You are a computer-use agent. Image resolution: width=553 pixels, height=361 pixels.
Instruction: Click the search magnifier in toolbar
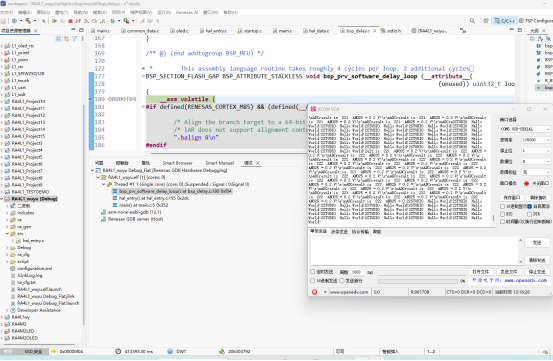[x=472, y=21]
